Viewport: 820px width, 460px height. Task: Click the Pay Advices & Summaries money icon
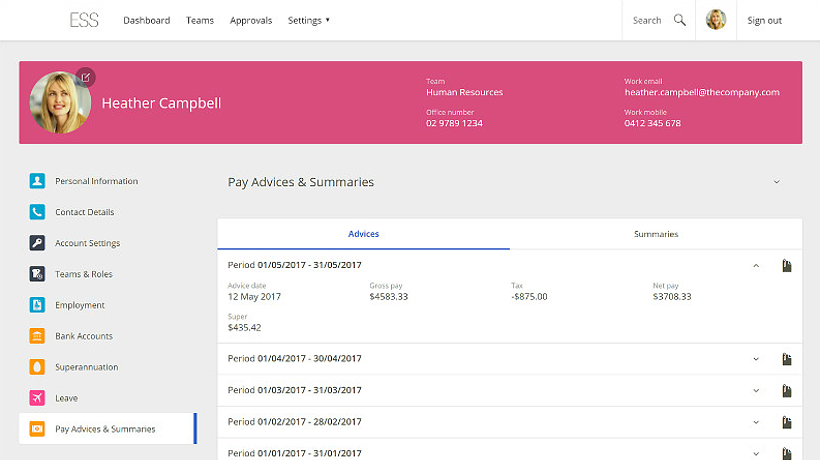click(x=37, y=429)
